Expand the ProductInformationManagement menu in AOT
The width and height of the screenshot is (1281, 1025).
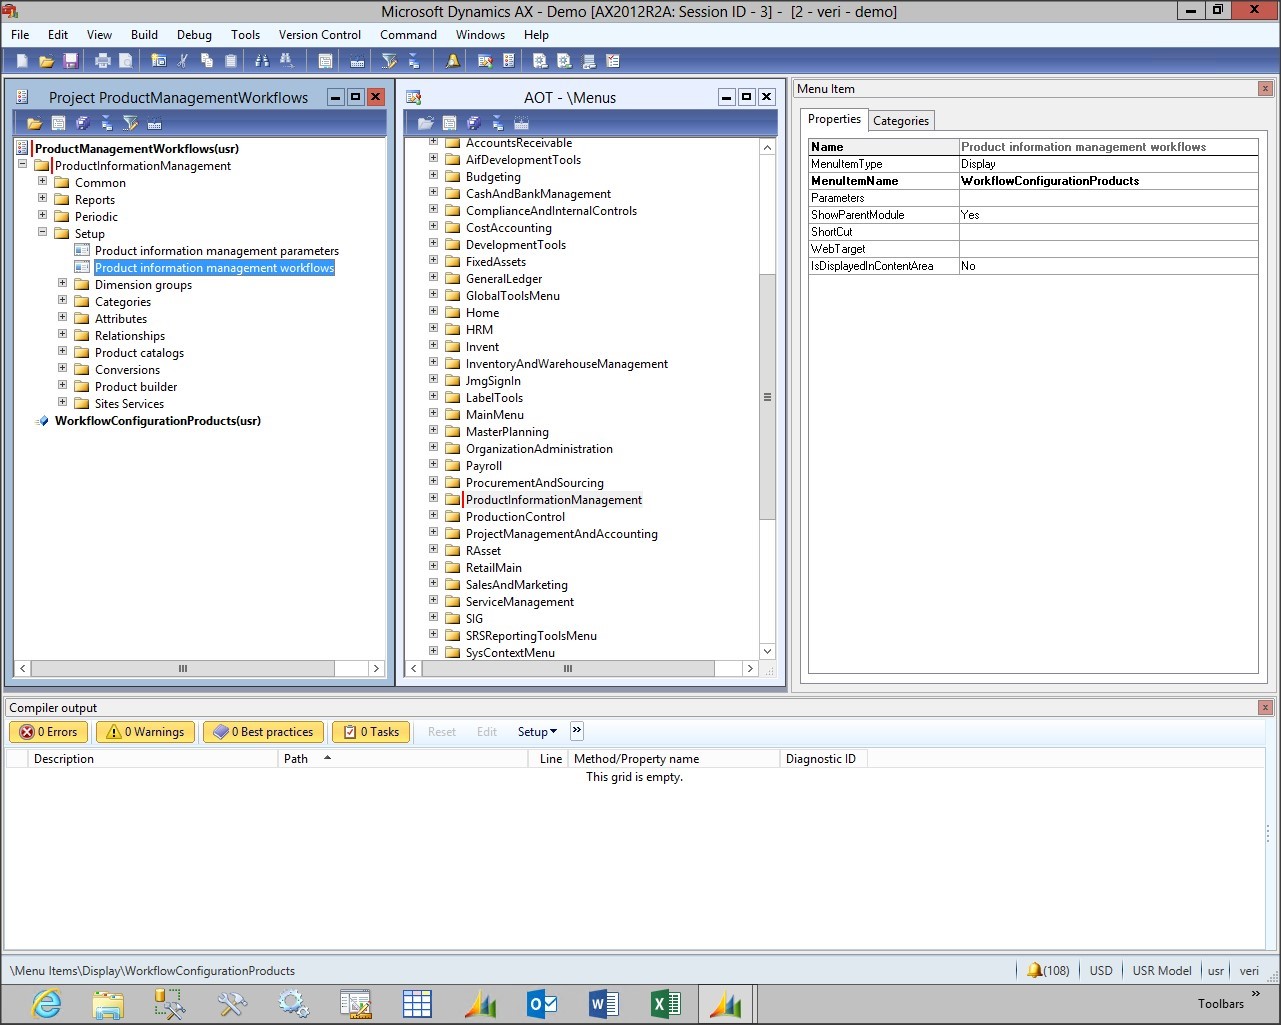click(433, 499)
